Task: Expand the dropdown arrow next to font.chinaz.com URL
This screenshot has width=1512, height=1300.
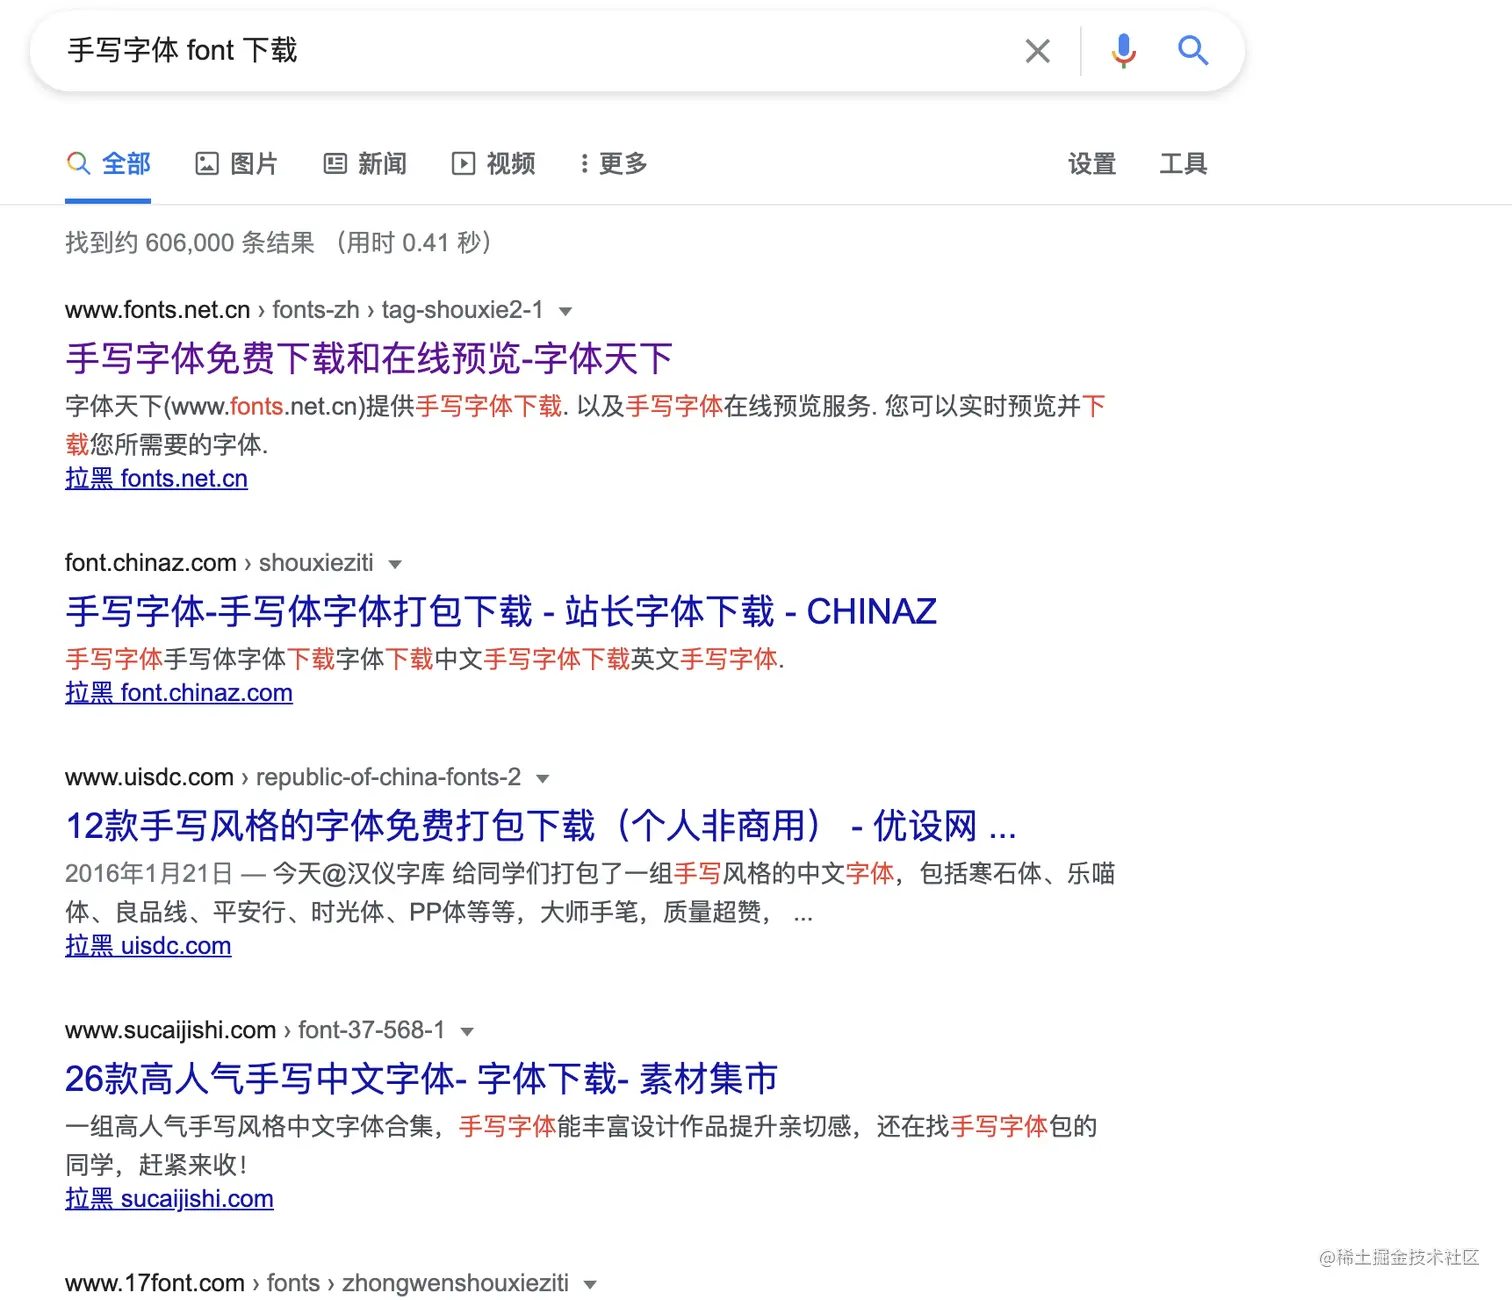Action: [x=395, y=565]
